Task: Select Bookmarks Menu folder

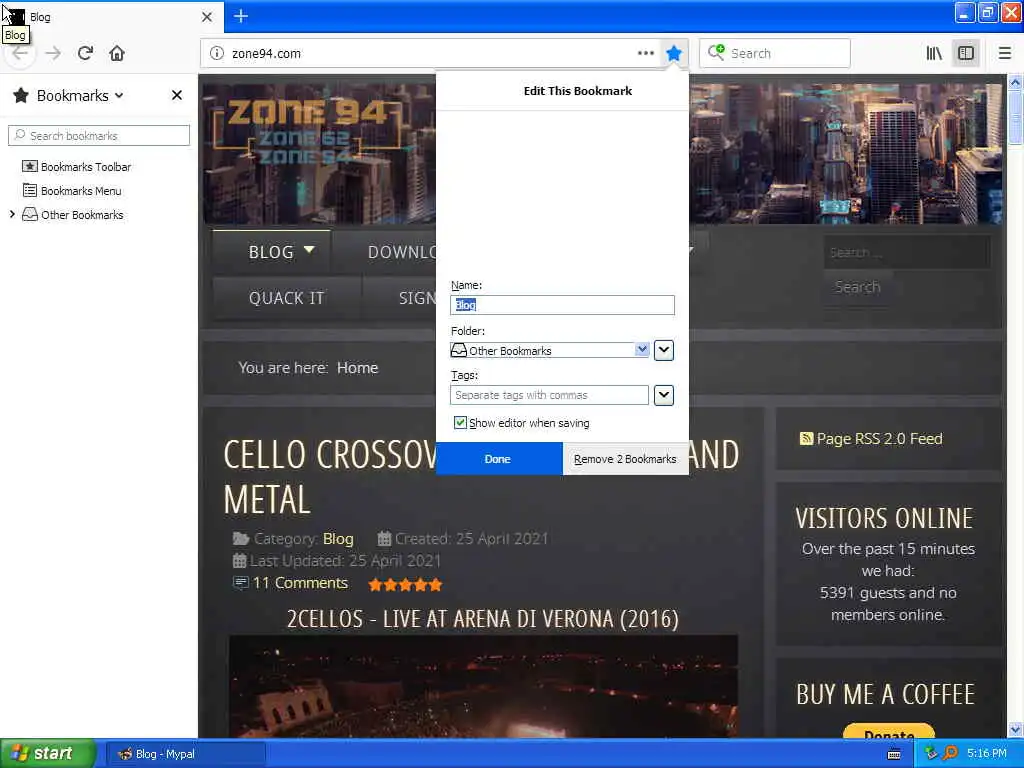Action: [x=72, y=191]
